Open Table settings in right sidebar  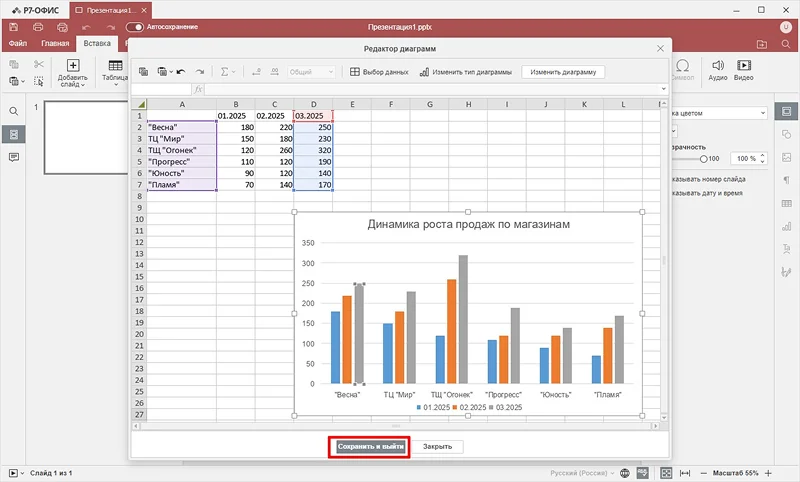click(x=786, y=204)
